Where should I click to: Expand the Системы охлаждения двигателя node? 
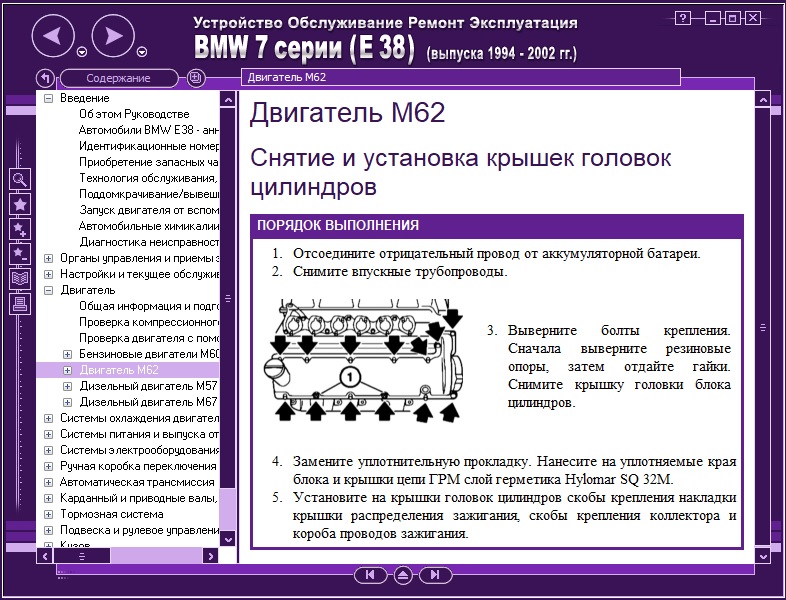49,418
